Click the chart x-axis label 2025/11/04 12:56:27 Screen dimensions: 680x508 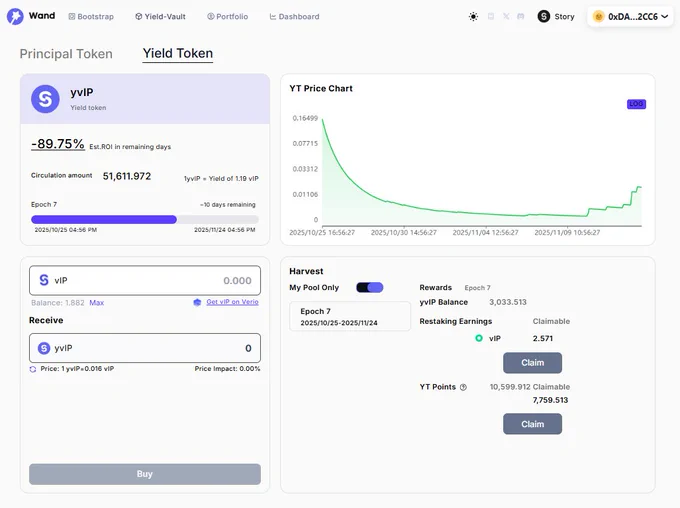pyautogui.click(x=486, y=233)
